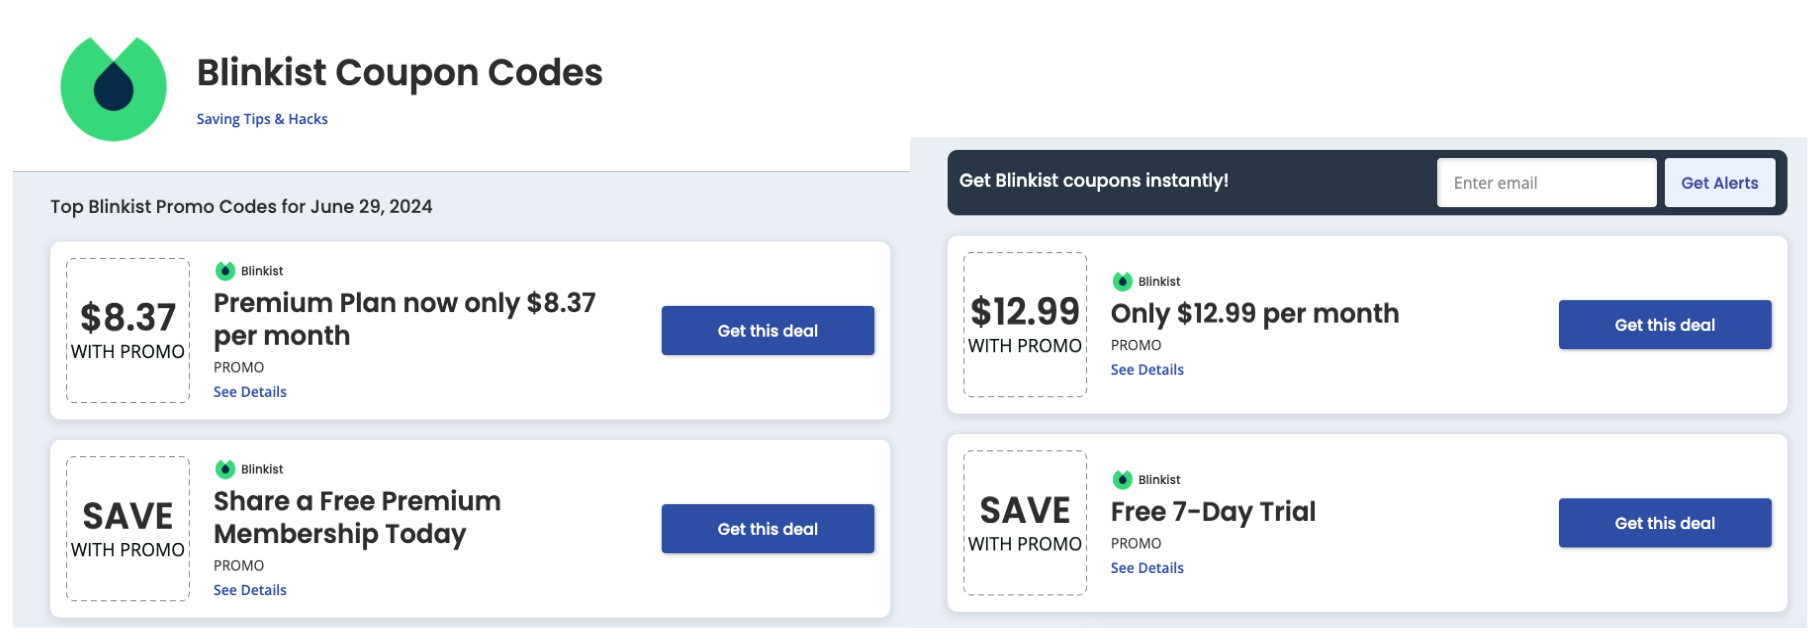This screenshot has height=638, width=1820.
Task: Expand See Details for $12.99 per month
Action: coord(1147,370)
